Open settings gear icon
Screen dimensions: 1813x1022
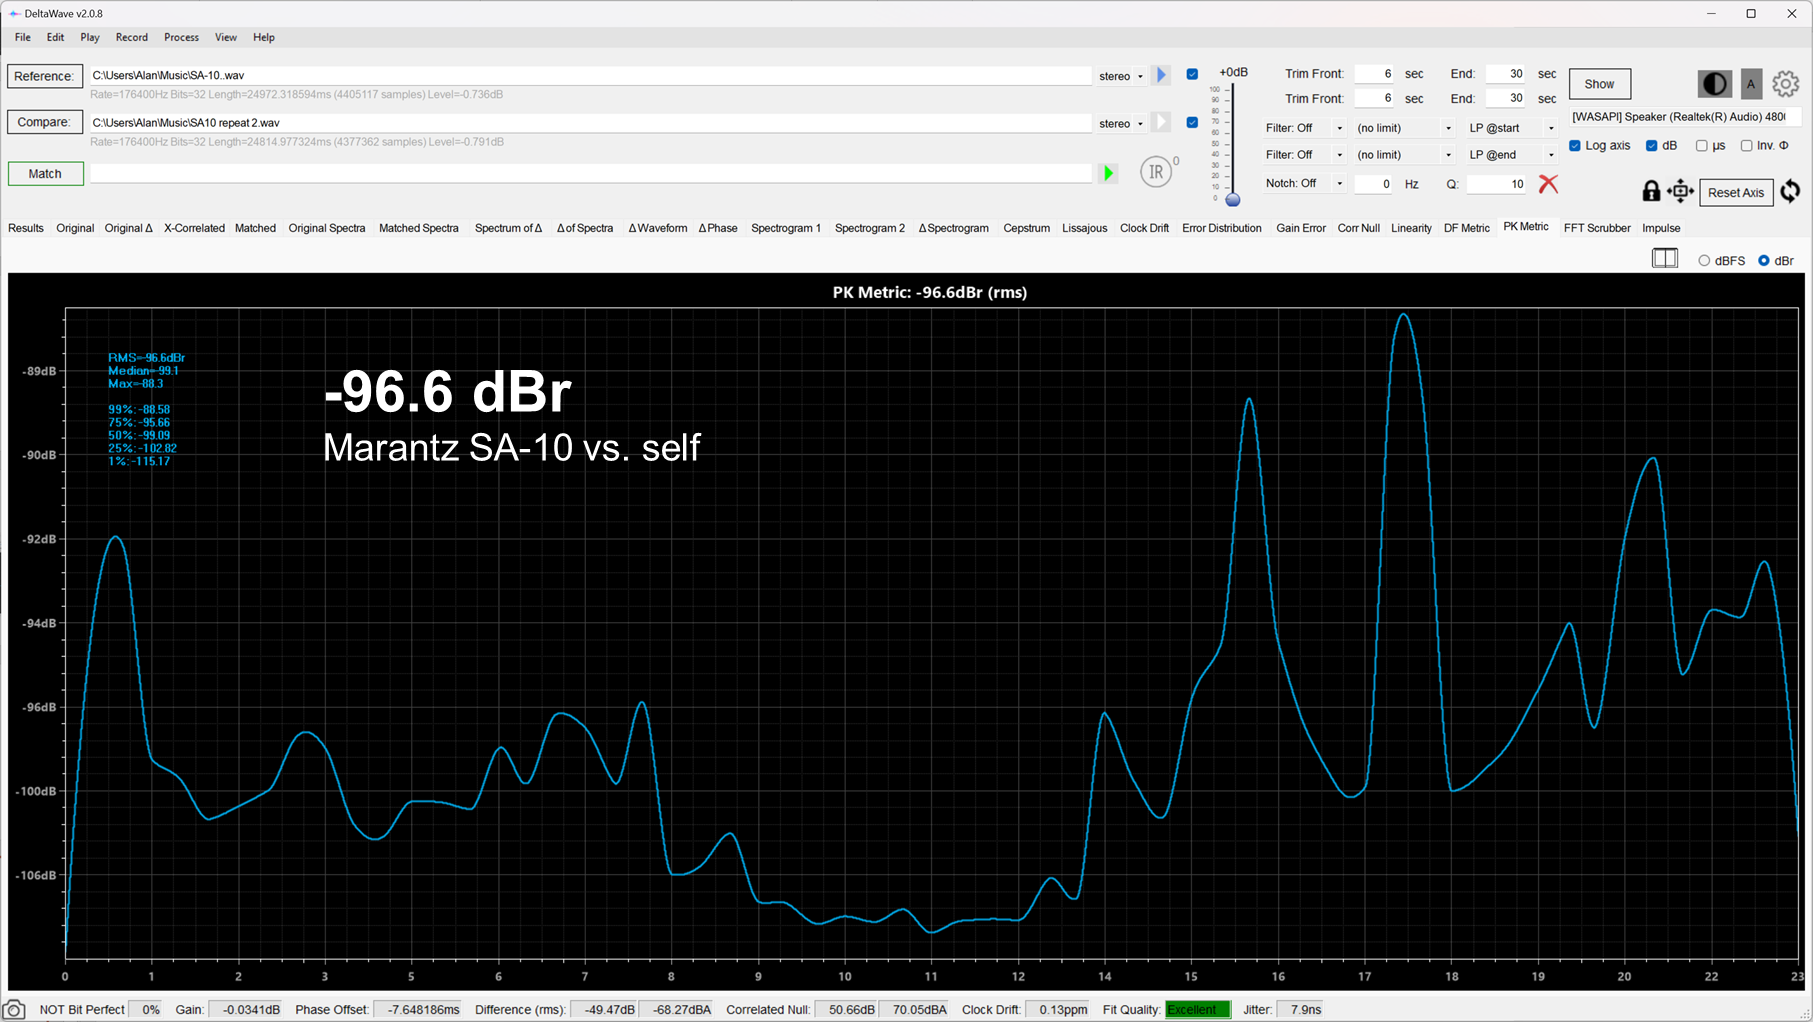point(1785,84)
